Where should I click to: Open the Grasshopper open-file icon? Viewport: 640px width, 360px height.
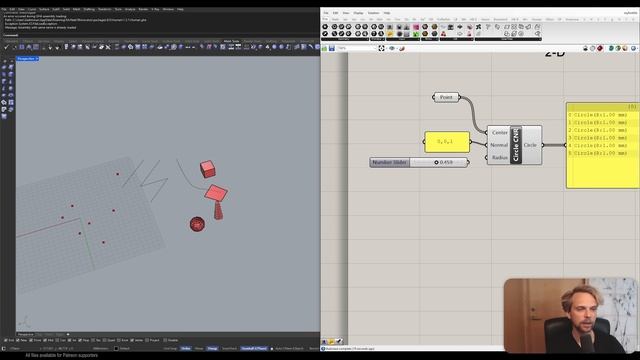click(324, 49)
